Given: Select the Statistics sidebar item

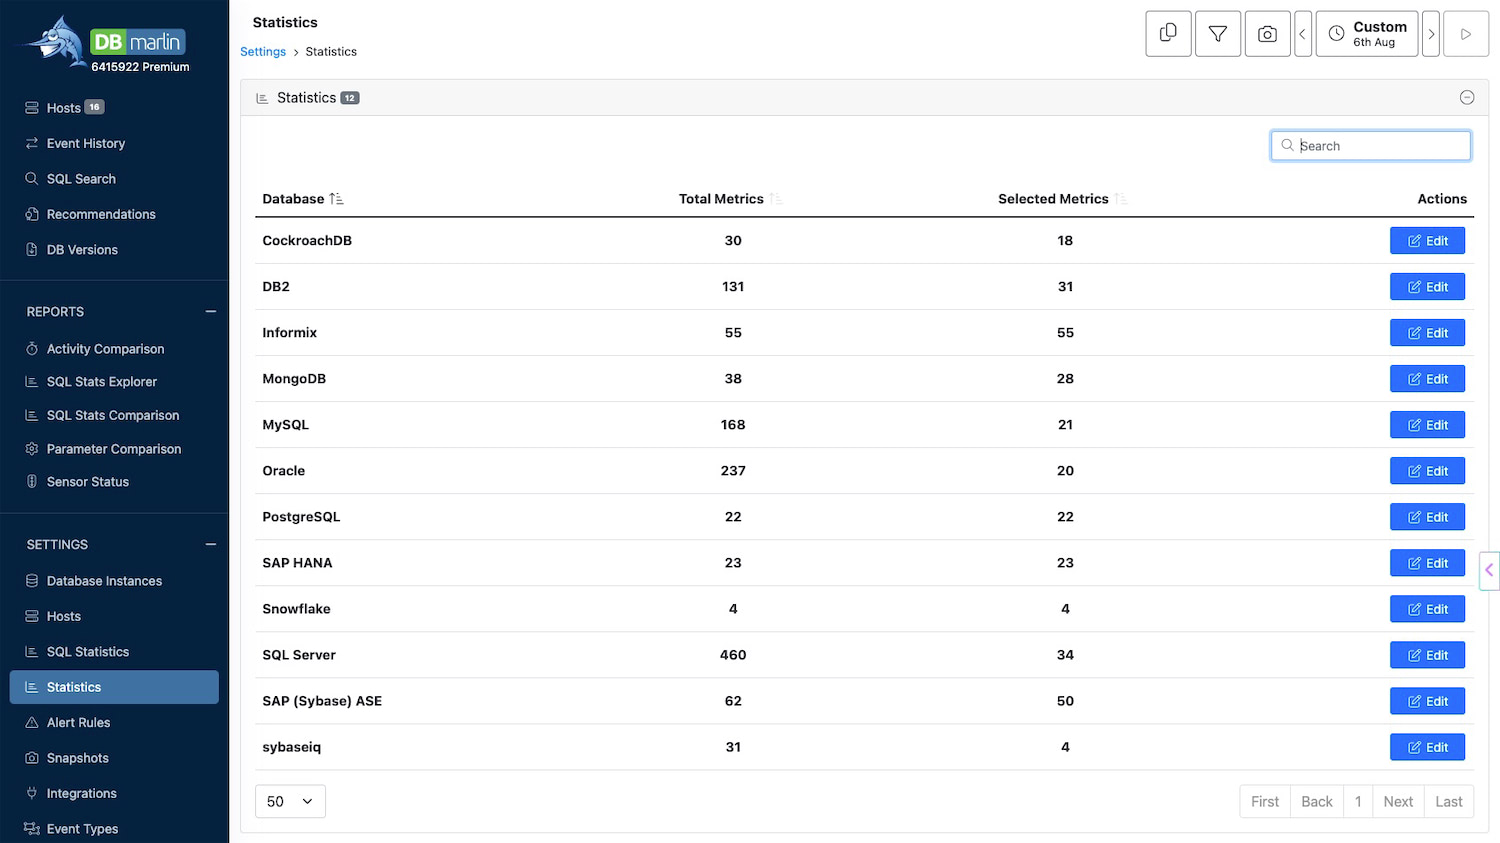Looking at the screenshot, I should [114, 687].
